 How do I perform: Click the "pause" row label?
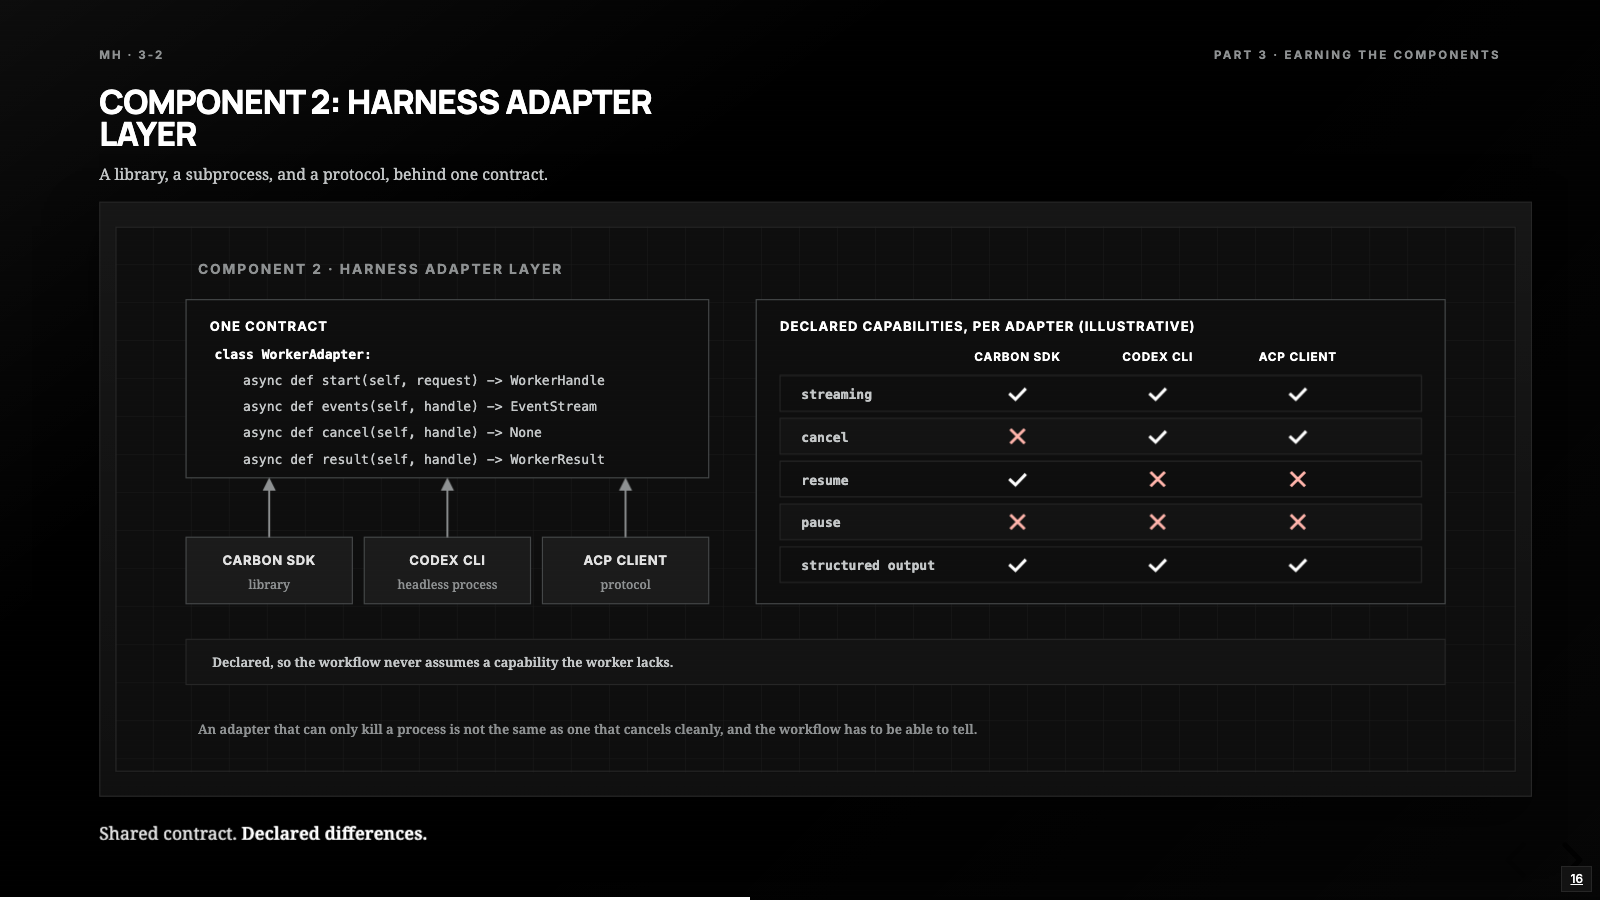(820, 523)
